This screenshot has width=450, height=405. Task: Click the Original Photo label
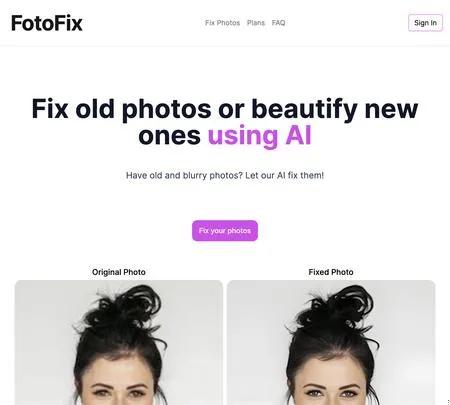coord(119,272)
